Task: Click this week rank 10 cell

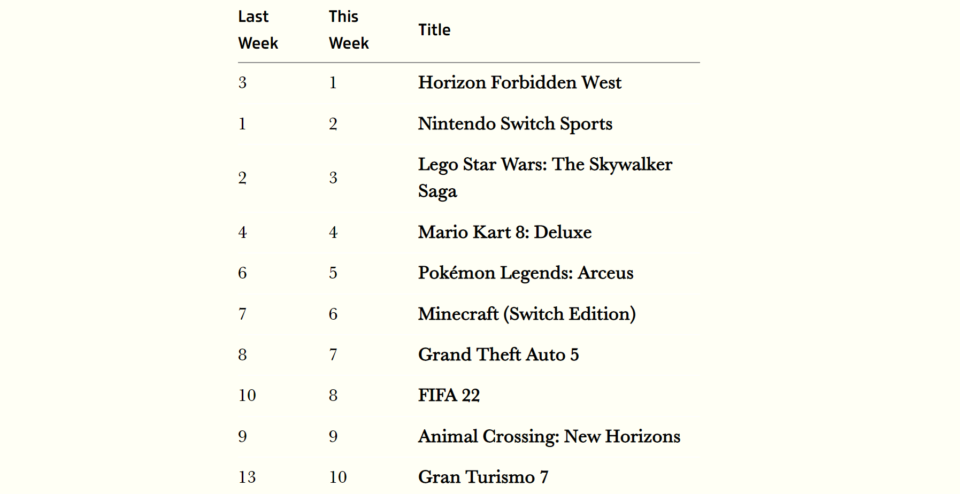Action: pos(338,477)
